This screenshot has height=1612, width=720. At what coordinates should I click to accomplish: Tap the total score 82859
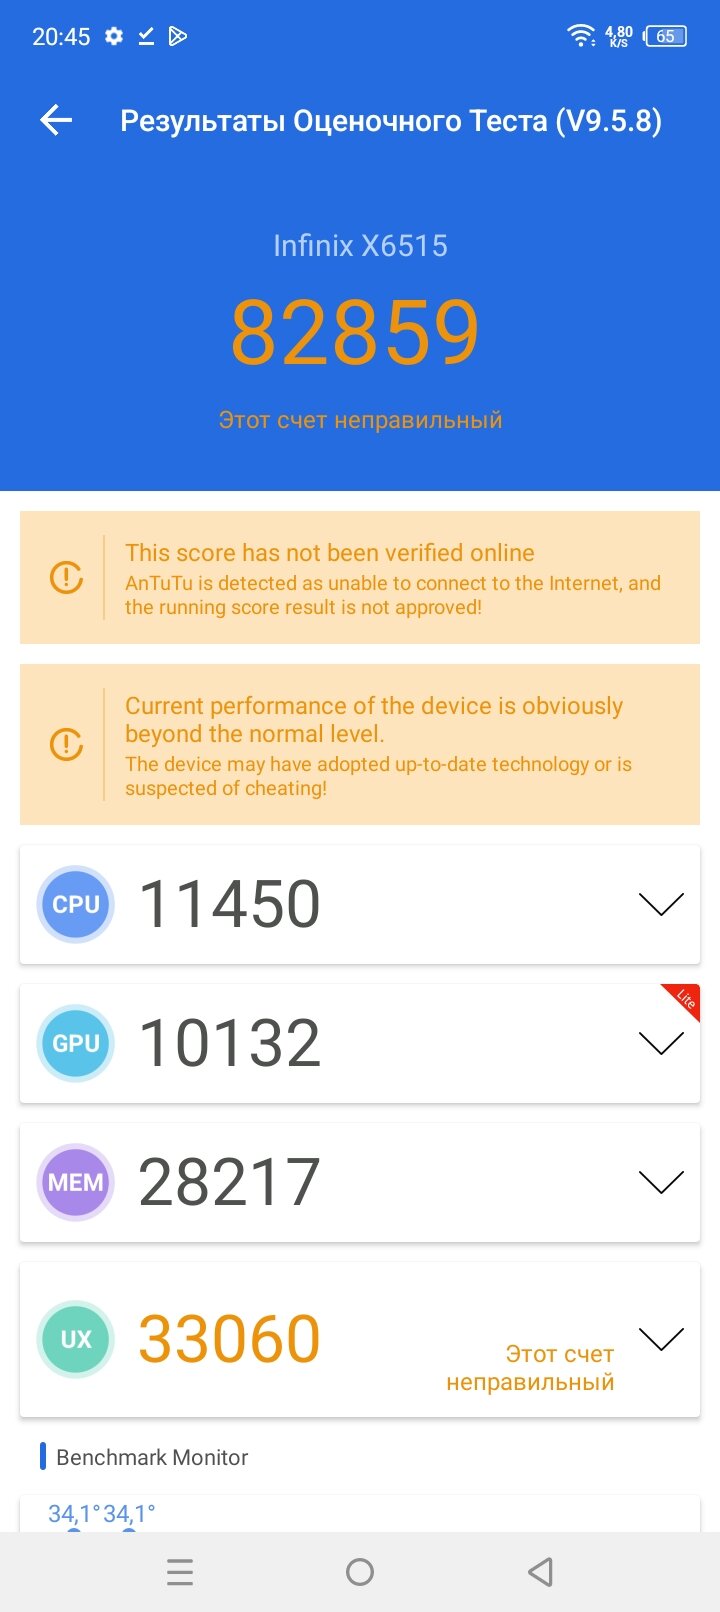(x=355, y=333)
